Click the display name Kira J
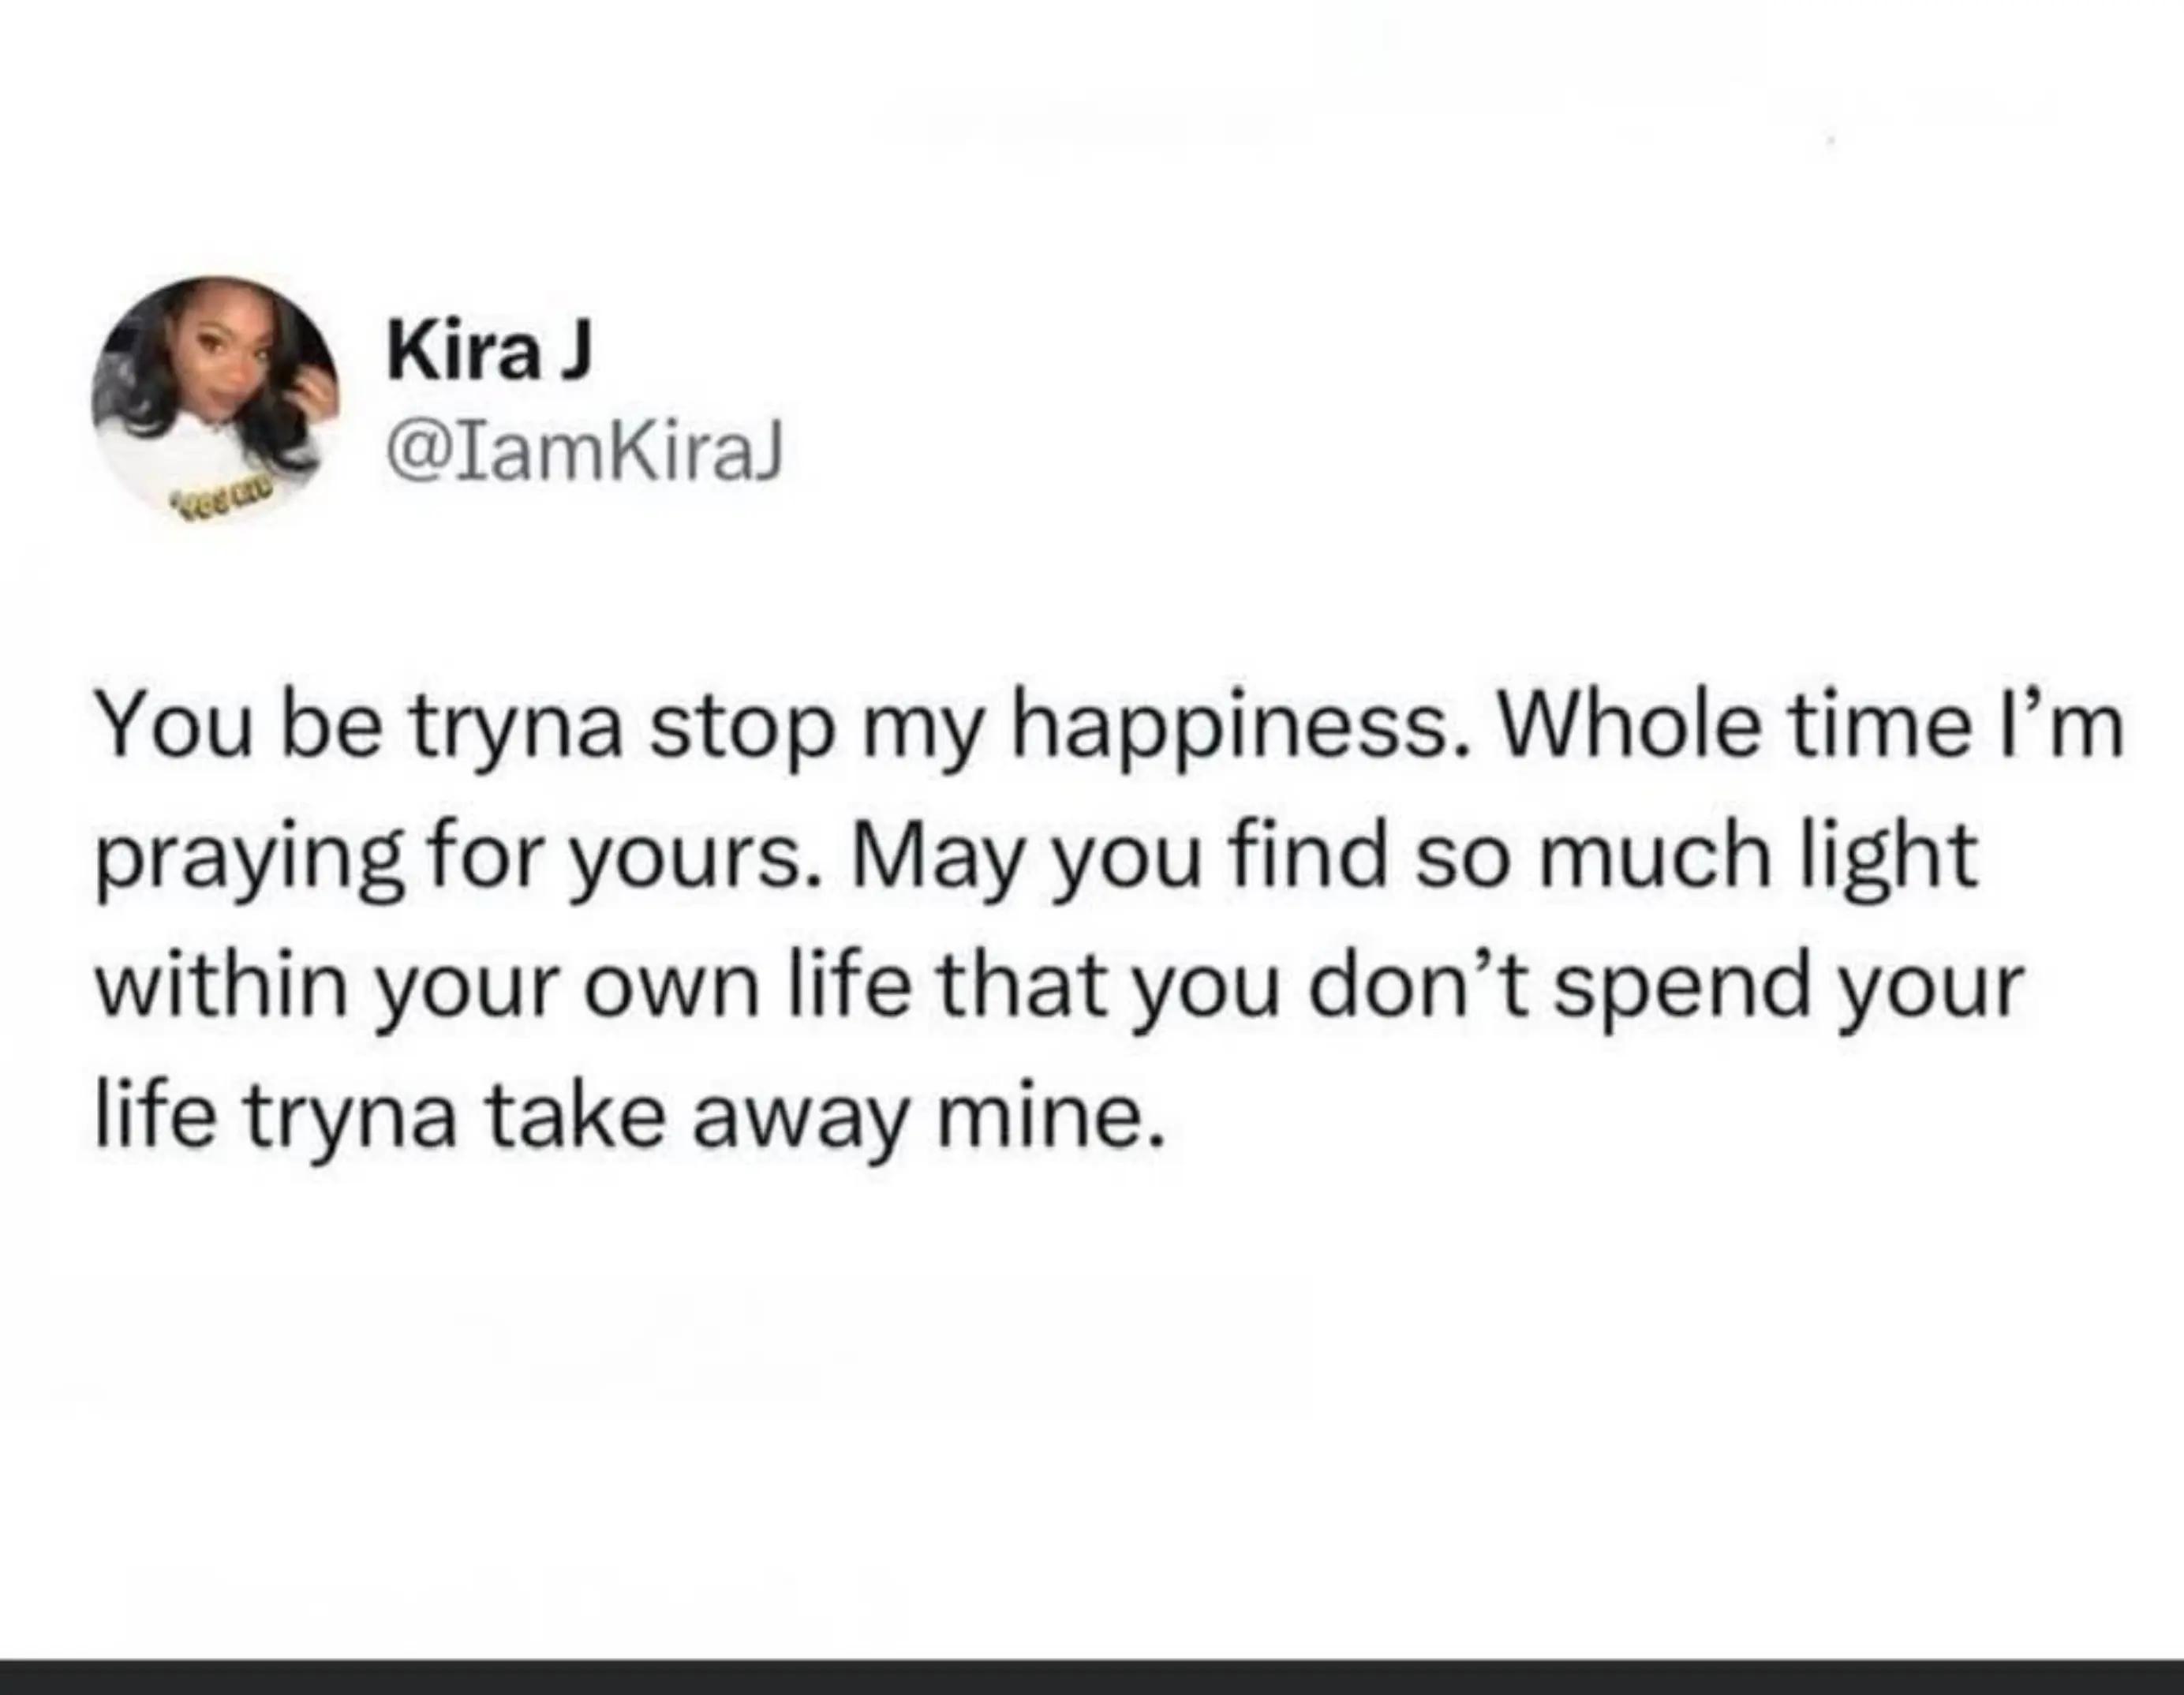 490,351
